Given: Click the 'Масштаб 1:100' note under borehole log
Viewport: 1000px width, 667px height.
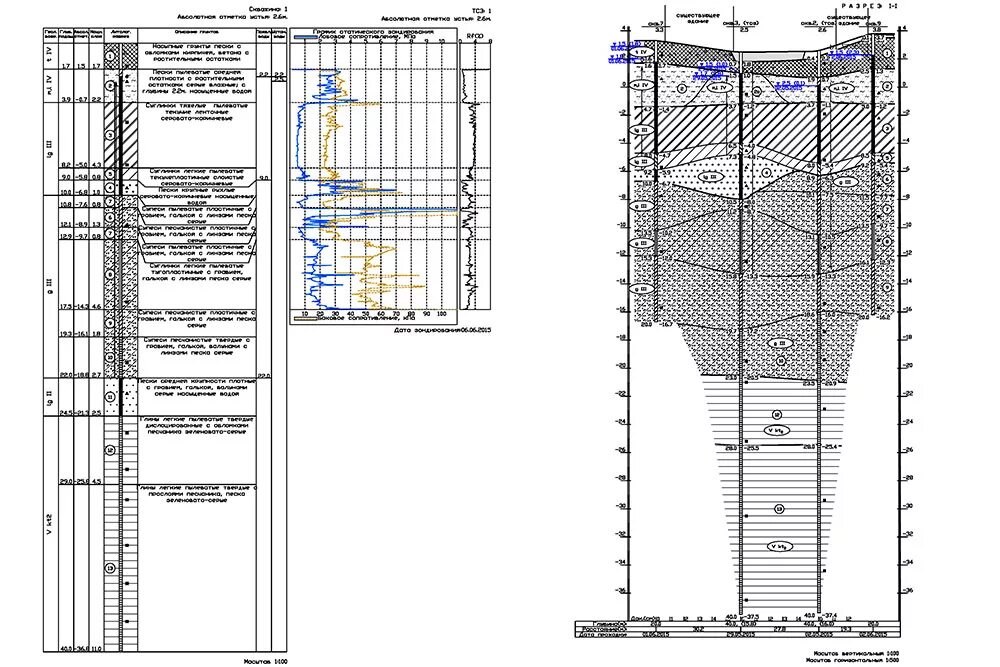Looking at the screenshot, I should pos(265,661).
